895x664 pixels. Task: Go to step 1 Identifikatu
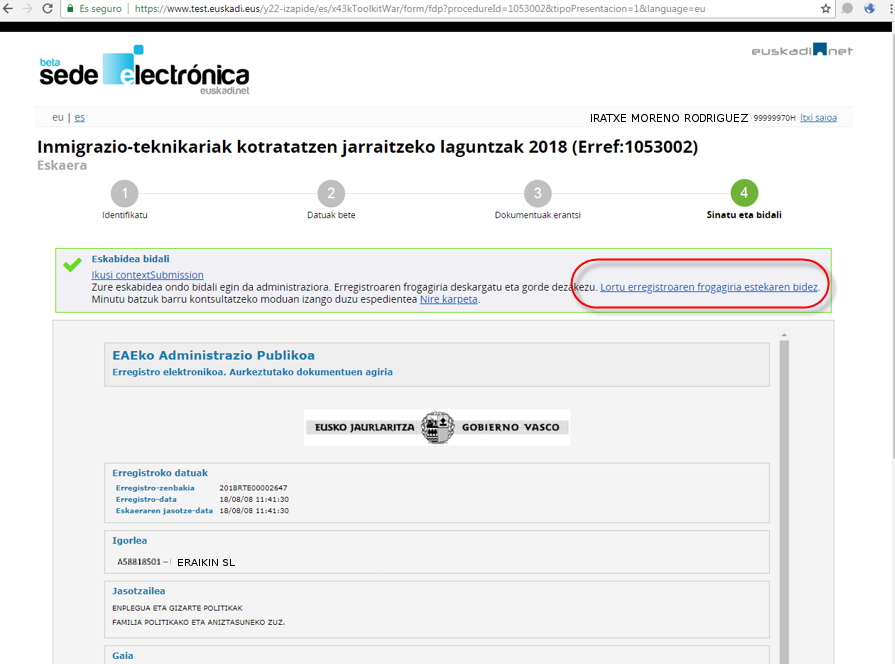(124, 193)
